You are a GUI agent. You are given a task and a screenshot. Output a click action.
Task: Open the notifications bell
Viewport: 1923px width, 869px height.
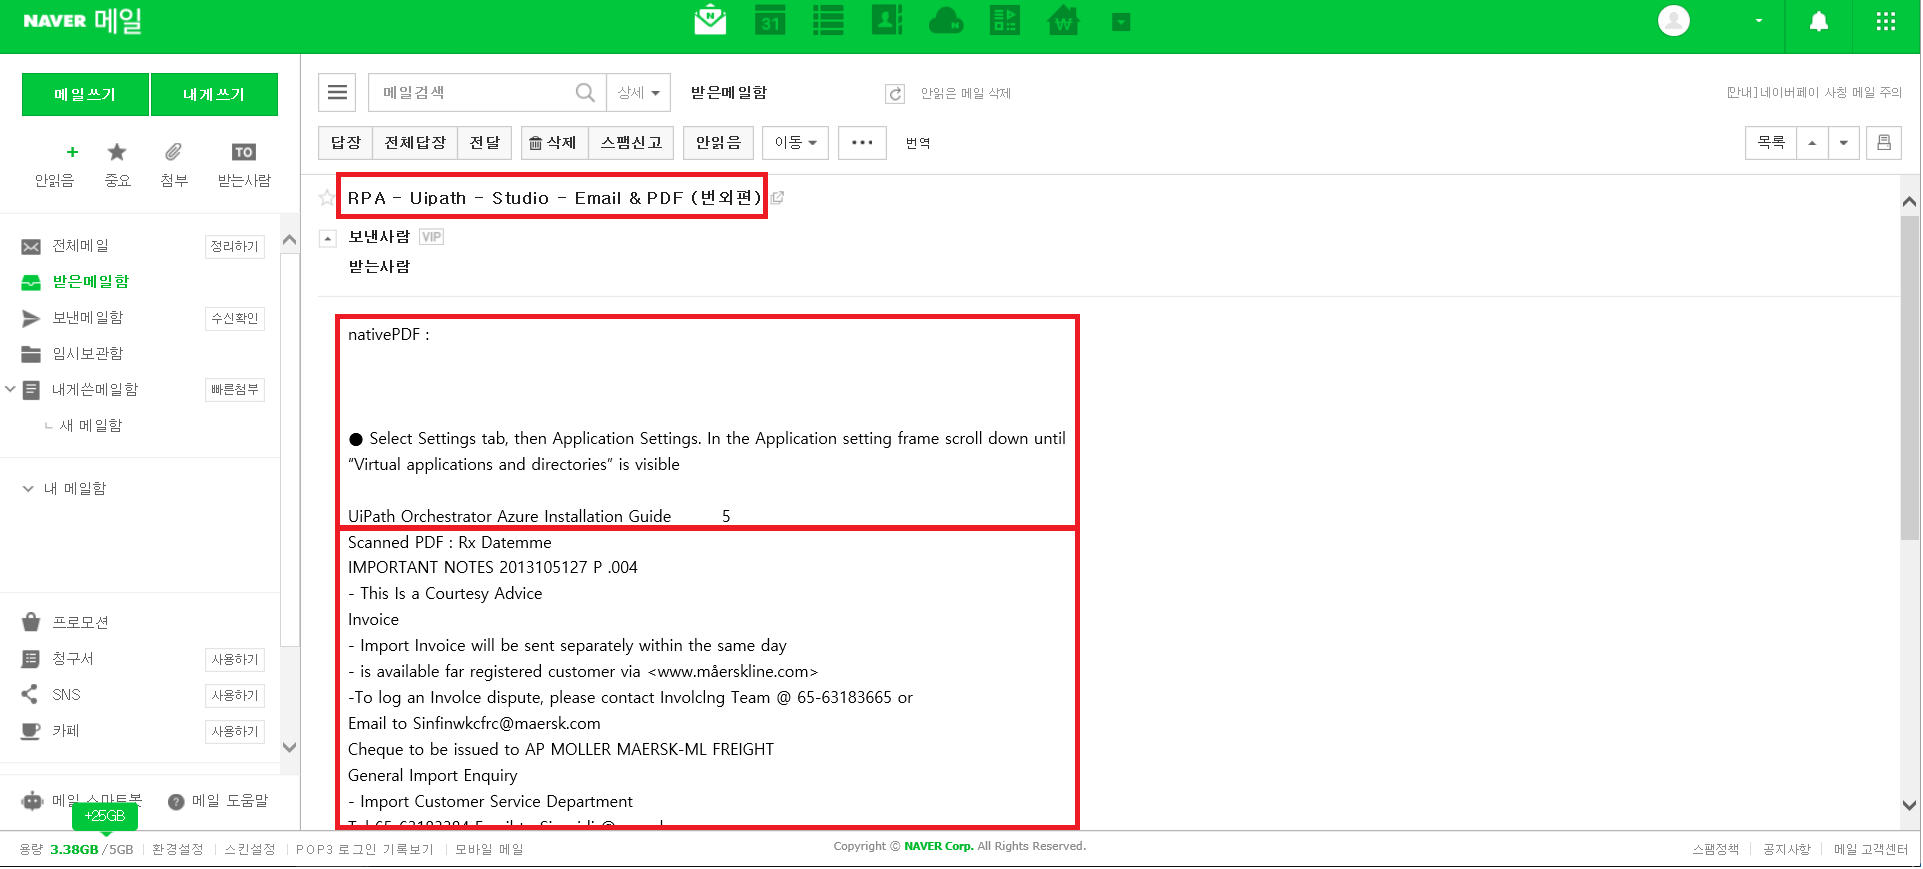(1819, 21)
